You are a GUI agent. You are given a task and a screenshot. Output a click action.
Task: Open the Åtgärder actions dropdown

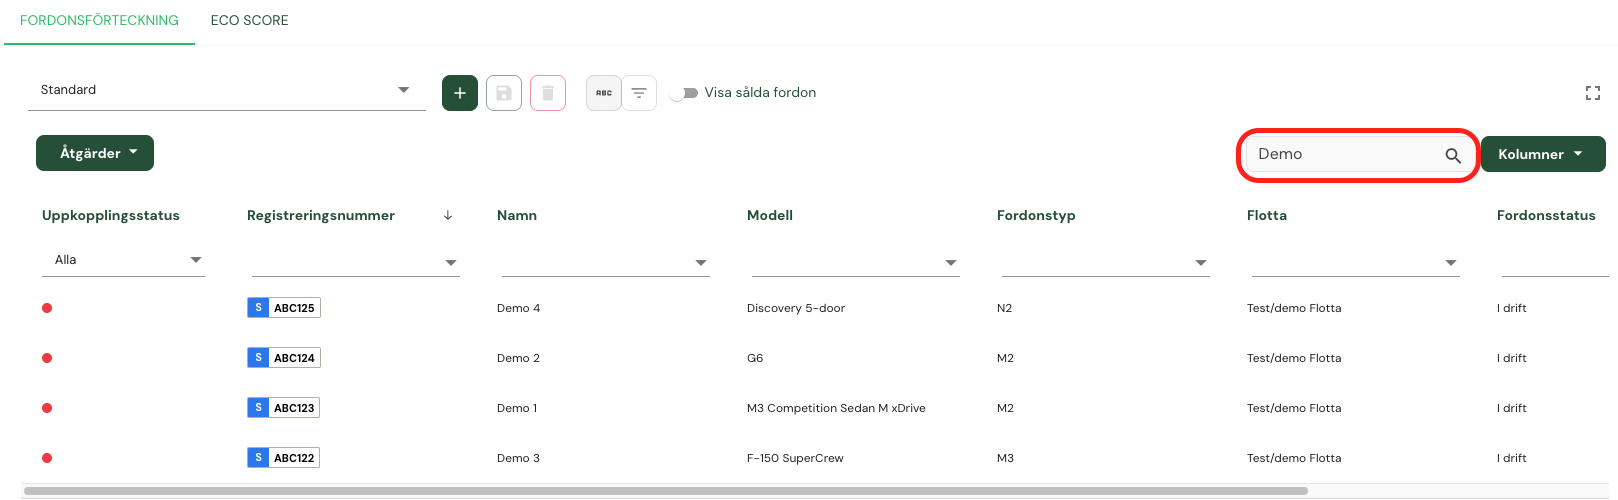(95, 153)
